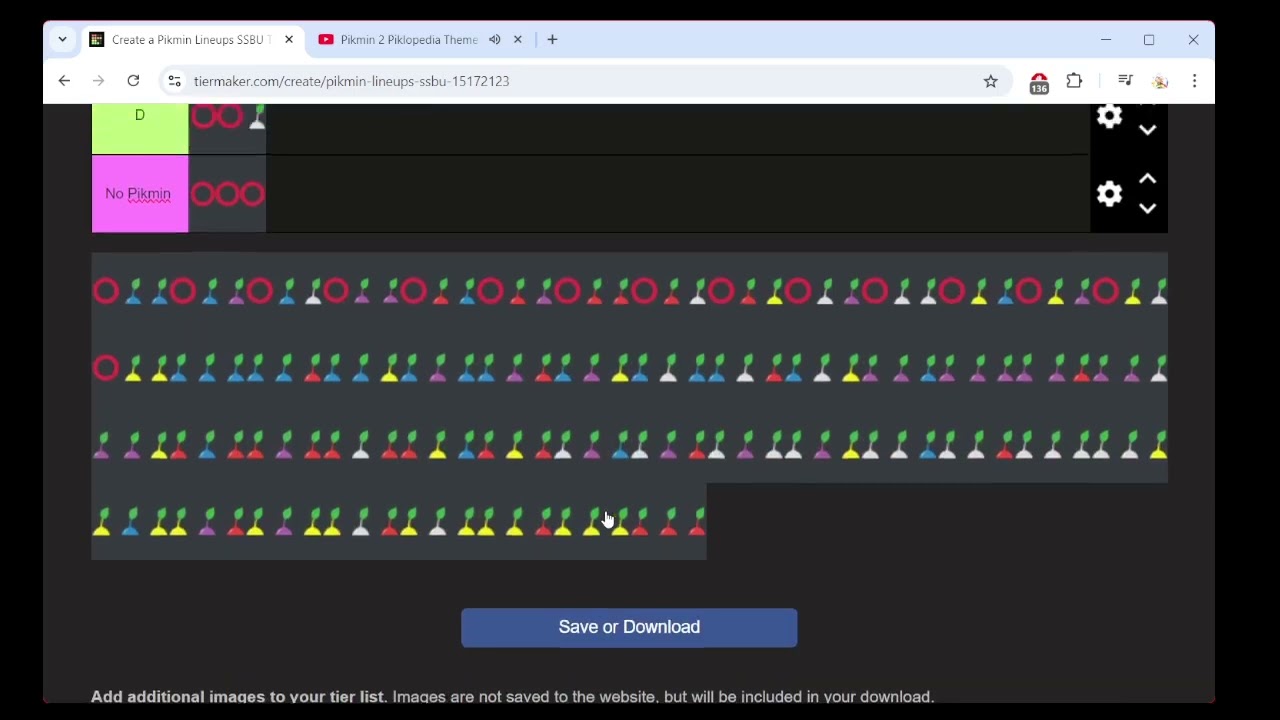Screen dimensions: 1280x720
Task: Open a new browser tab
Action: [x=552, y=40]
